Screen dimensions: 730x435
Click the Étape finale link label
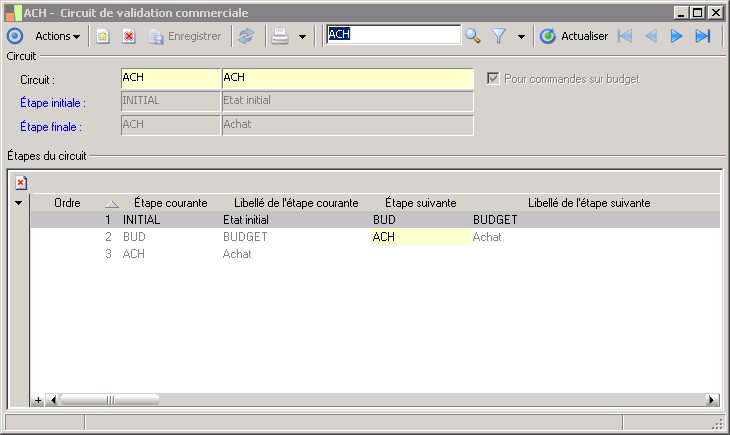tap(51, 127)
